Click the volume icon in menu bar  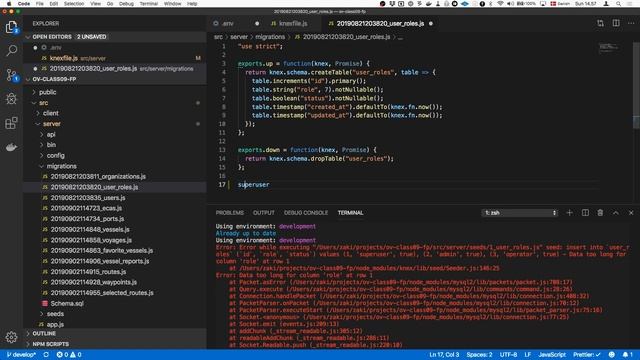click(x=510, y=4)
